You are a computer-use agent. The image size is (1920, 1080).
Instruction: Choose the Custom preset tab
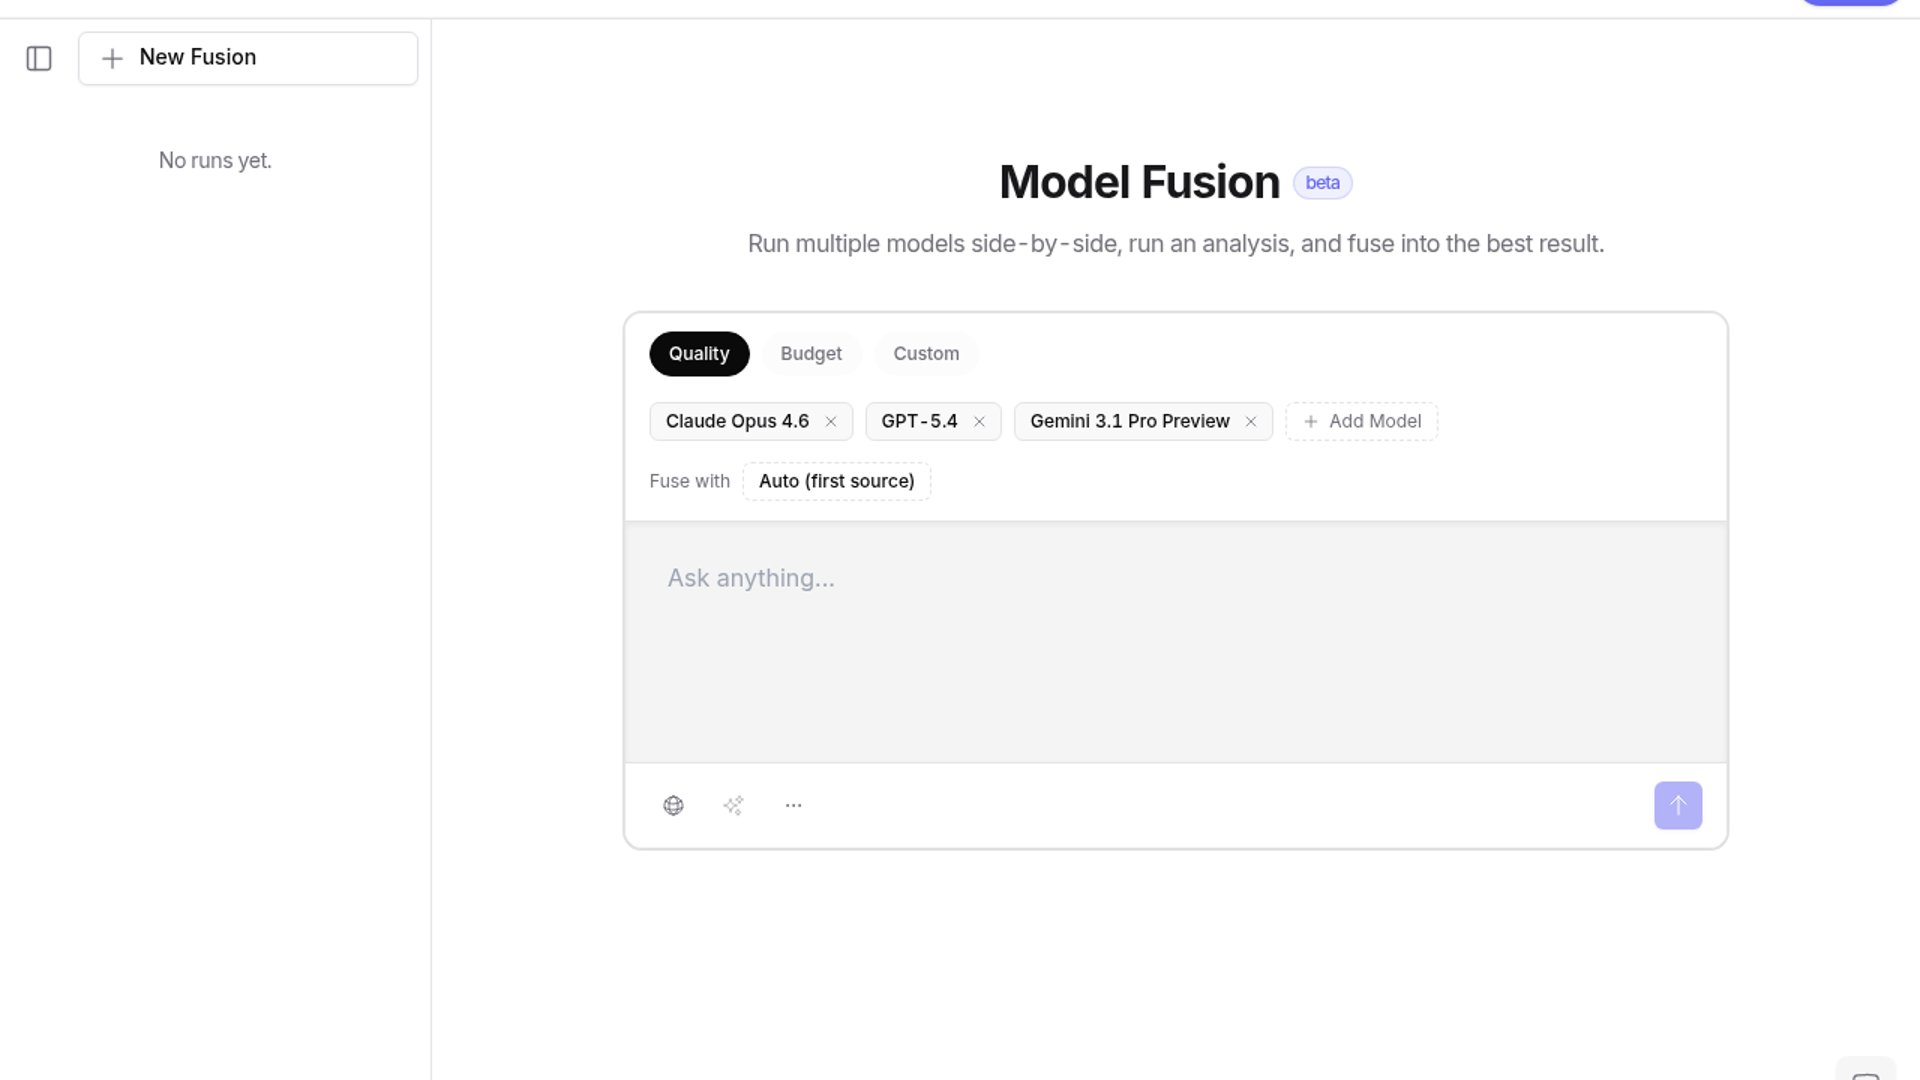coord(926,354)
